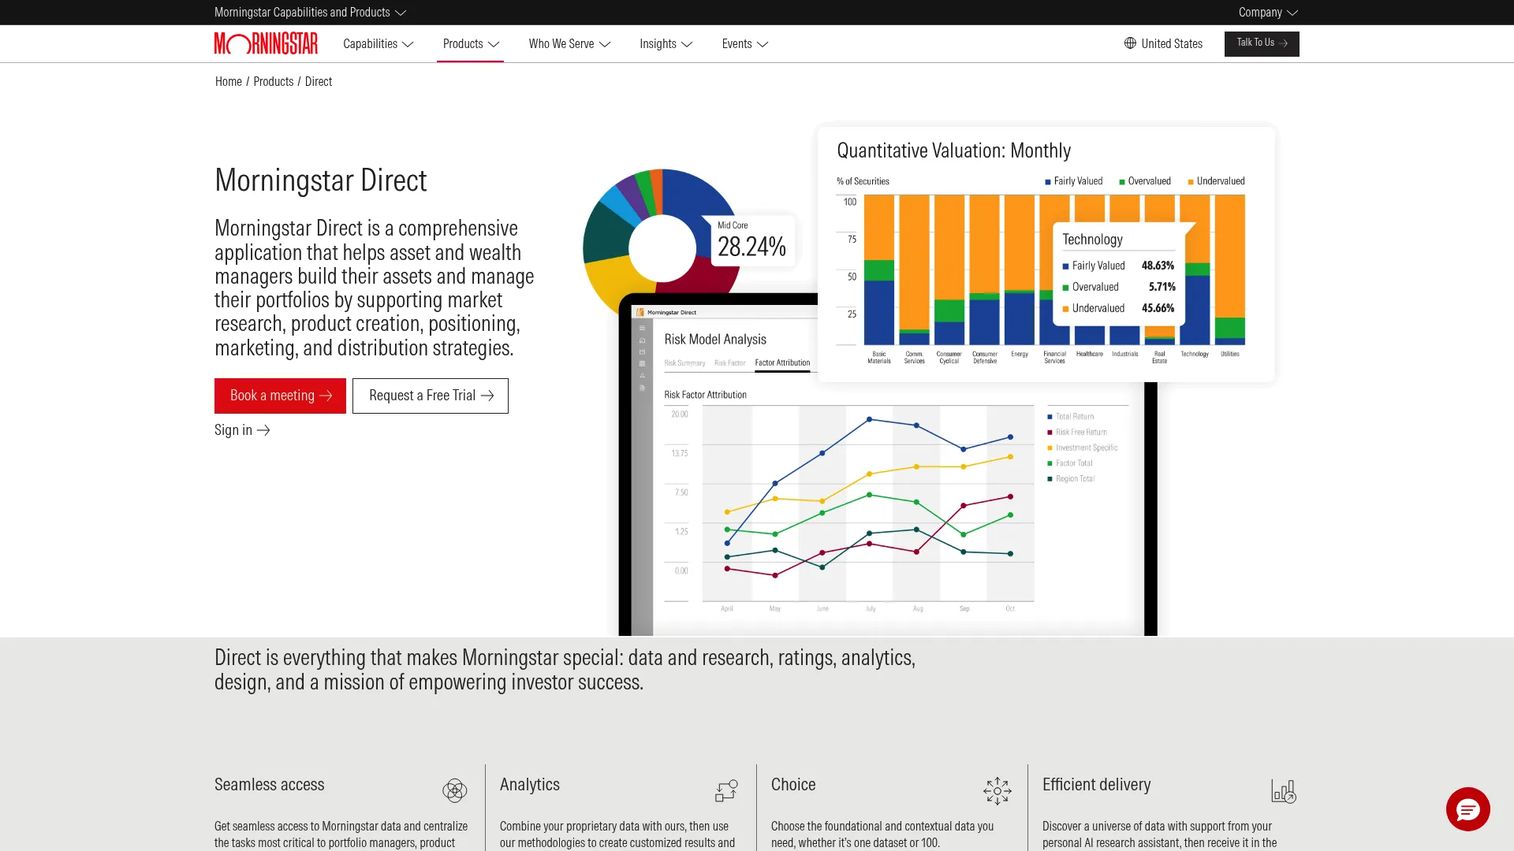The image size is (1514, 851).
Task: Click the Quantitative Valuation: Monthly title
Action: [954, 151]
